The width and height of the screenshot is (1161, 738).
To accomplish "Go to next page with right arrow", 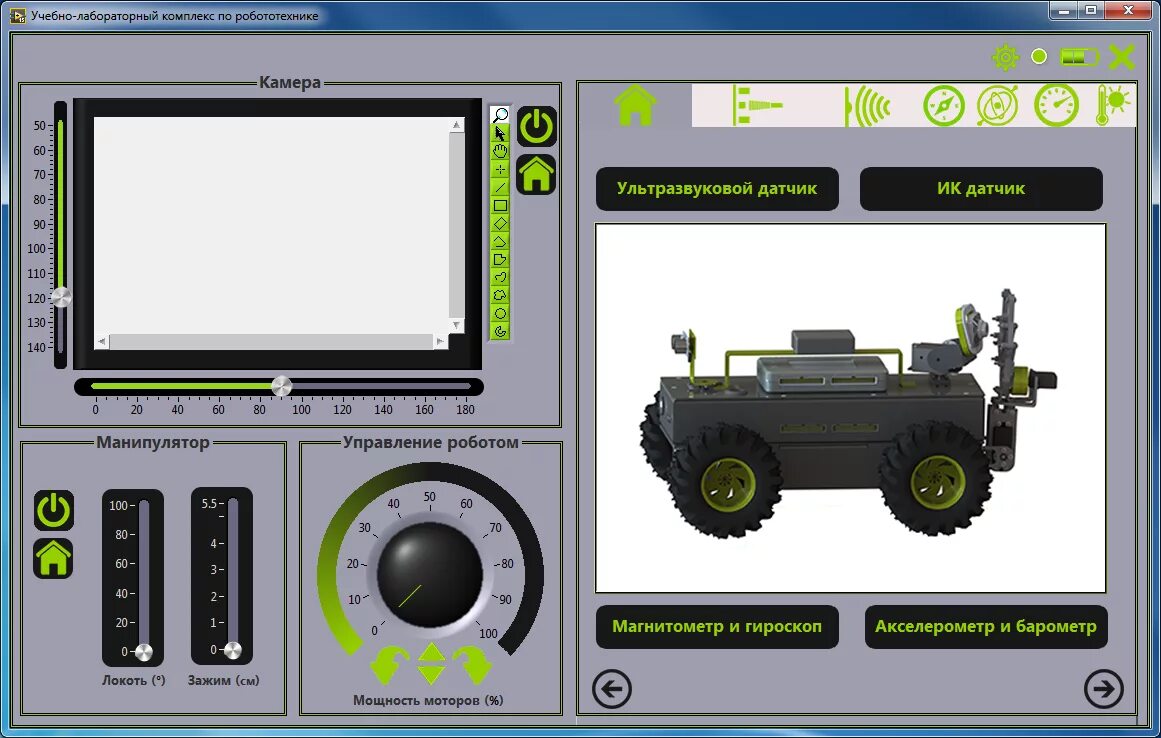I will pyautogui.click(x=1103, y=688).
